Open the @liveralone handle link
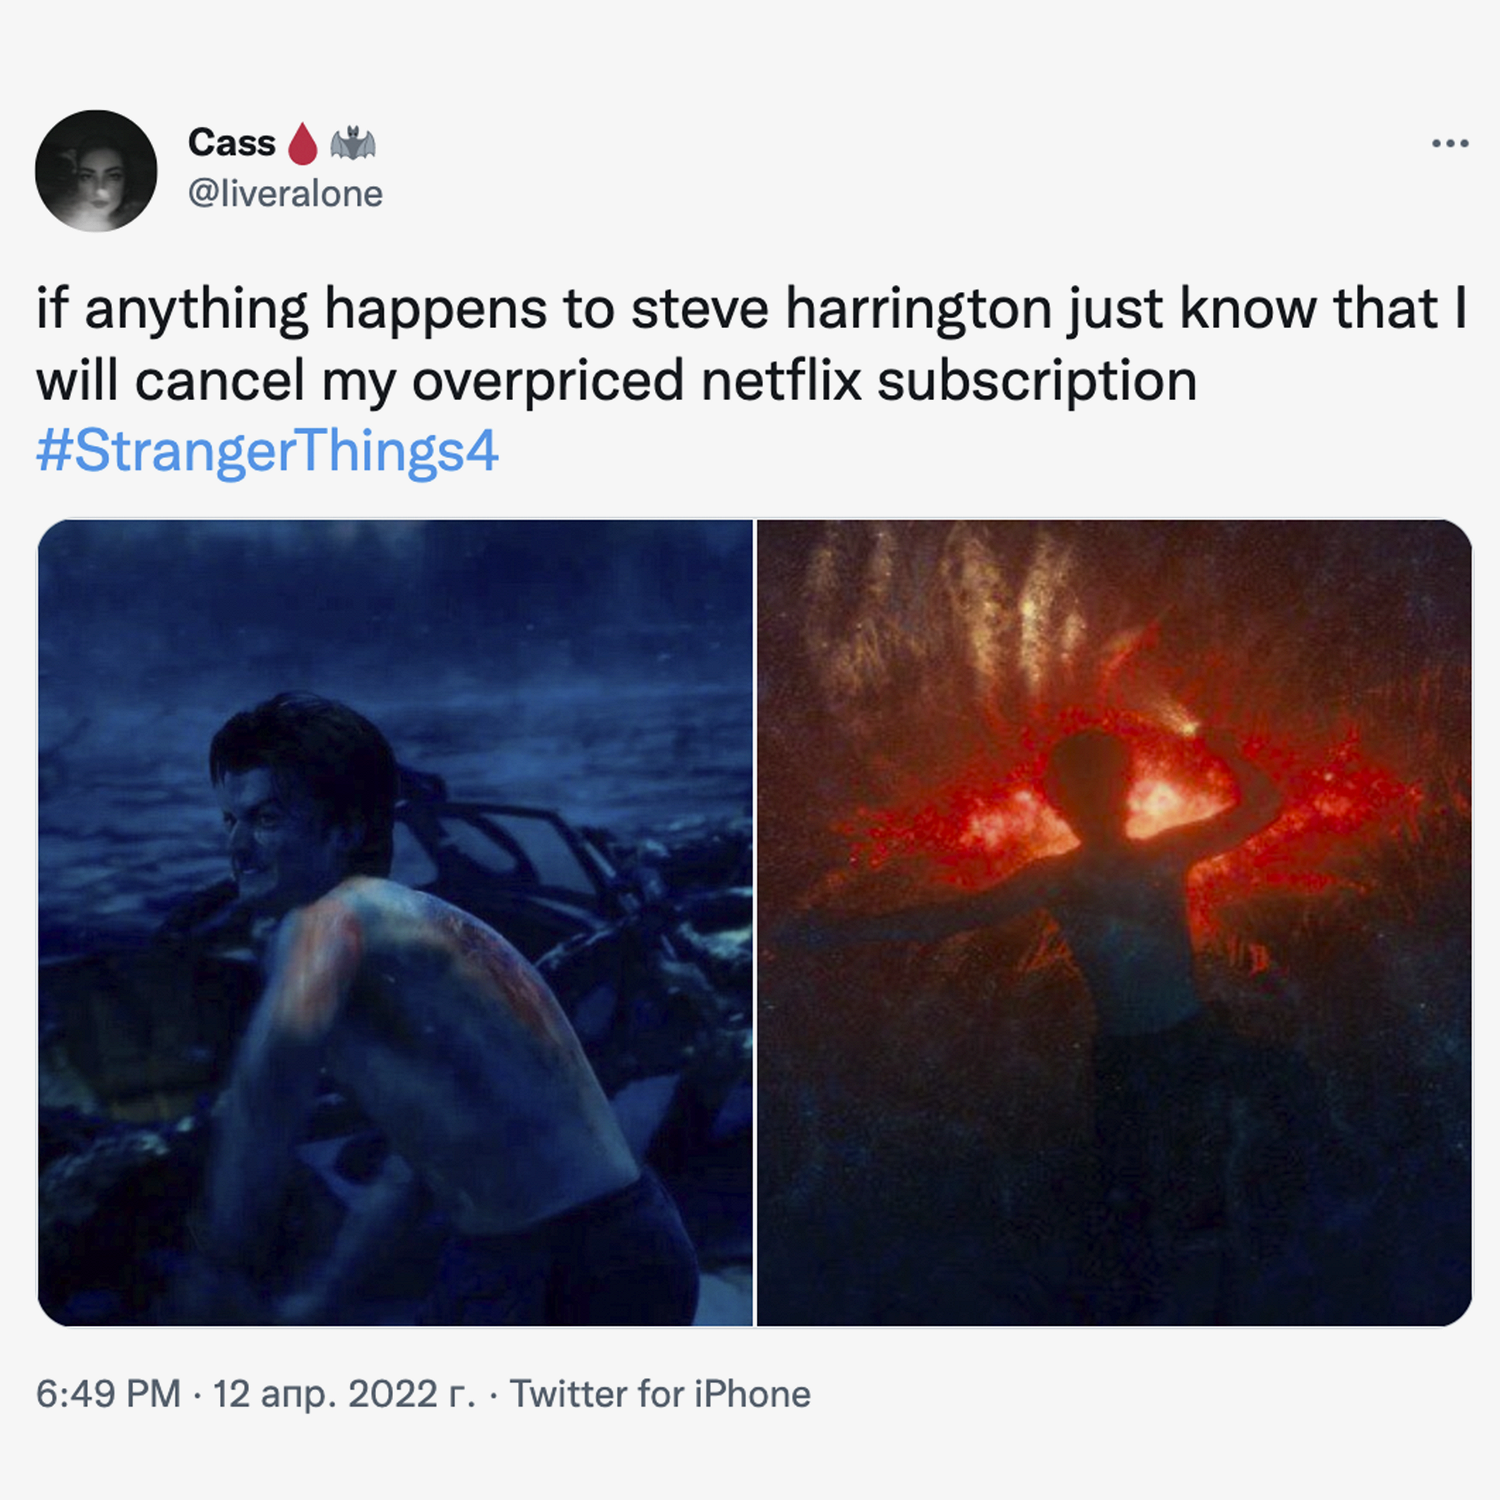The width and height of the screenshot is (1500, 1500). click(x=285, y=193)
